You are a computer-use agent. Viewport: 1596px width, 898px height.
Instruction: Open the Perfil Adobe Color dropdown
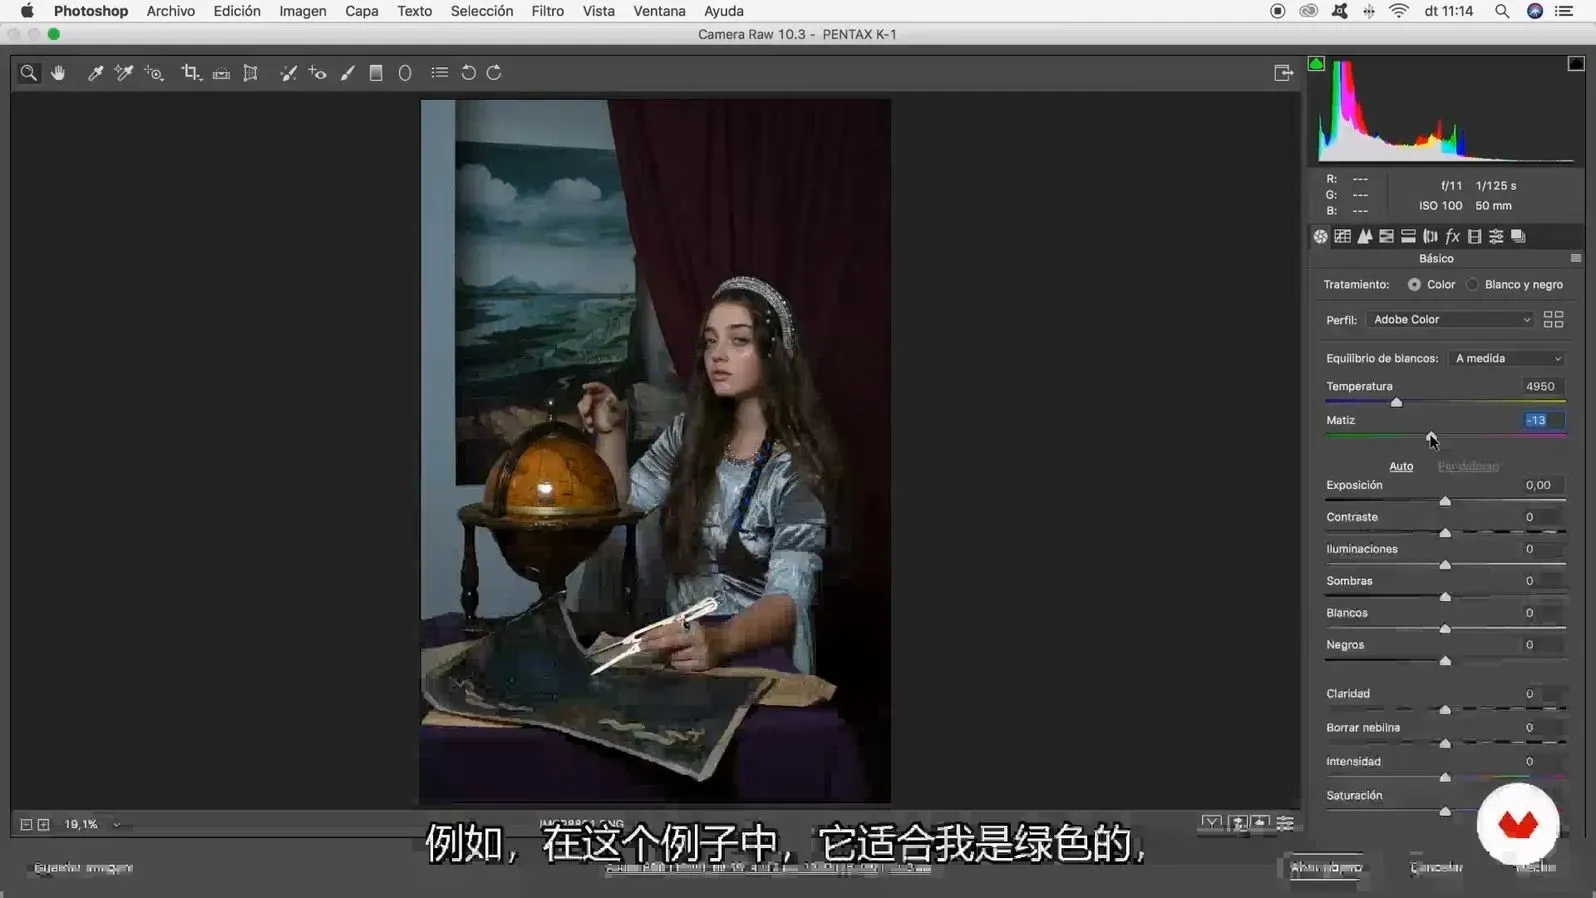(x=1450, y=320)
